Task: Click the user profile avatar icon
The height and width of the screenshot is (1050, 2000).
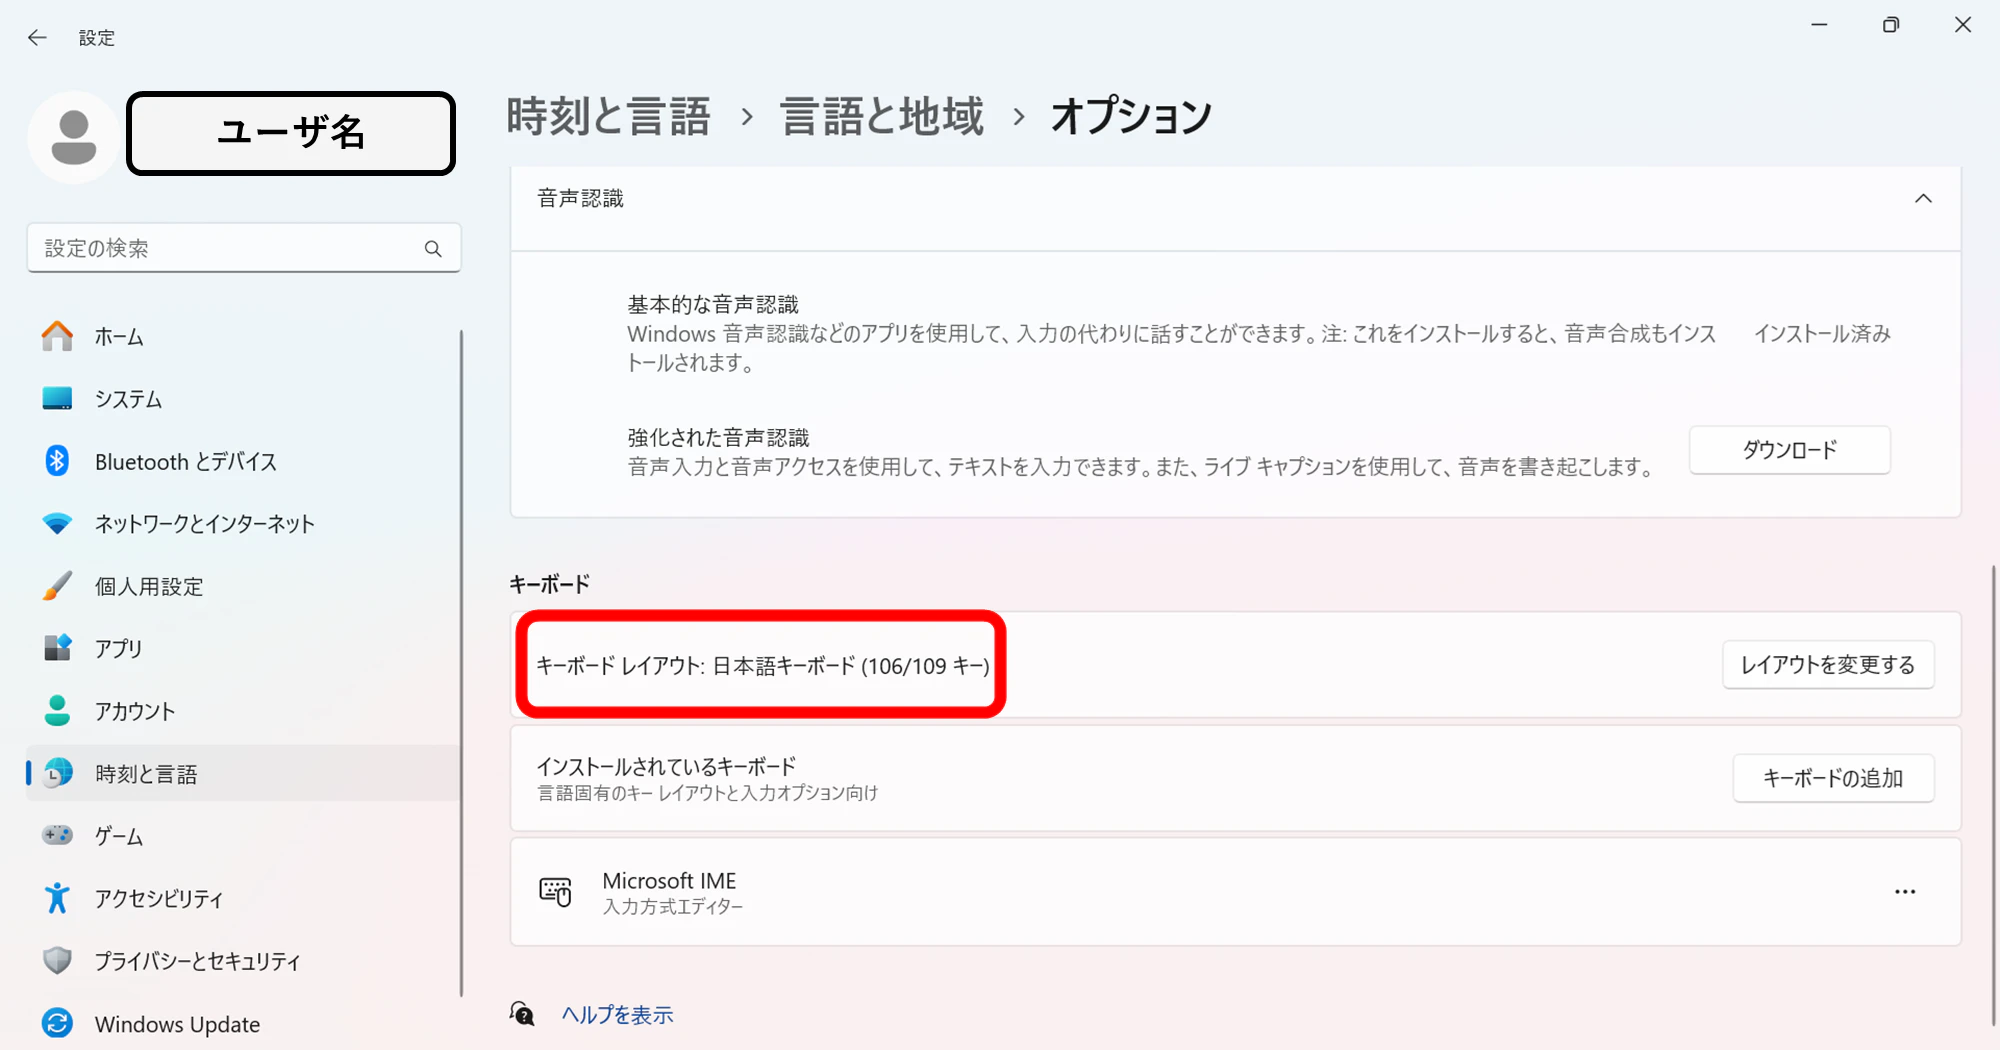Action: 74,137
